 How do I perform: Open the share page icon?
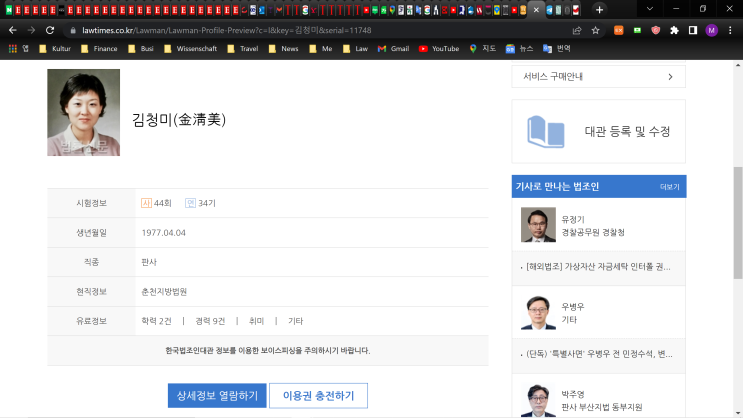[x=577, y=30]
